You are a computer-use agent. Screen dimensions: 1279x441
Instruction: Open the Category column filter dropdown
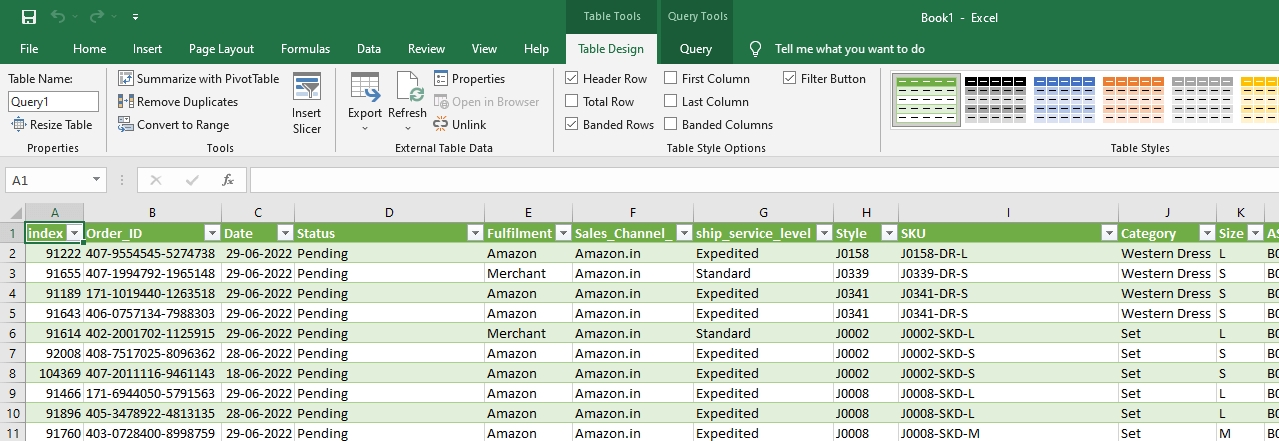click(x=1205, y=233)
